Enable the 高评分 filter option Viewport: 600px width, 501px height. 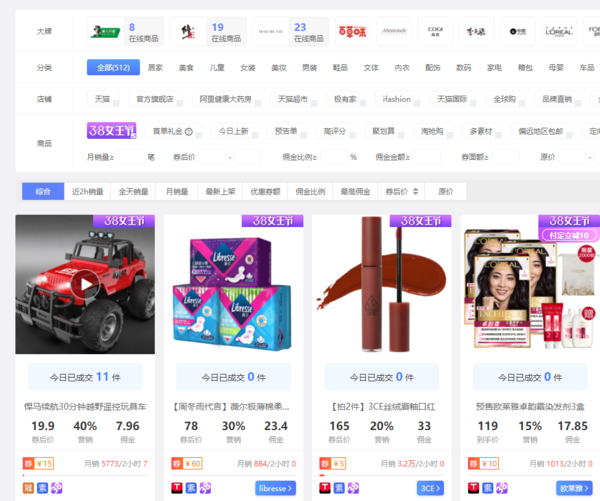pyautogui.click(x=333, y=131)
